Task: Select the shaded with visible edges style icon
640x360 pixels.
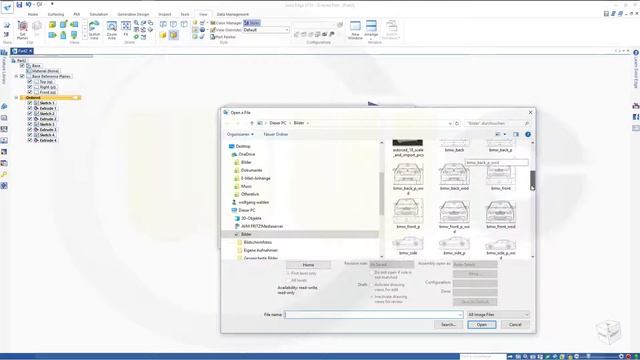Action: tap(173, 35)
